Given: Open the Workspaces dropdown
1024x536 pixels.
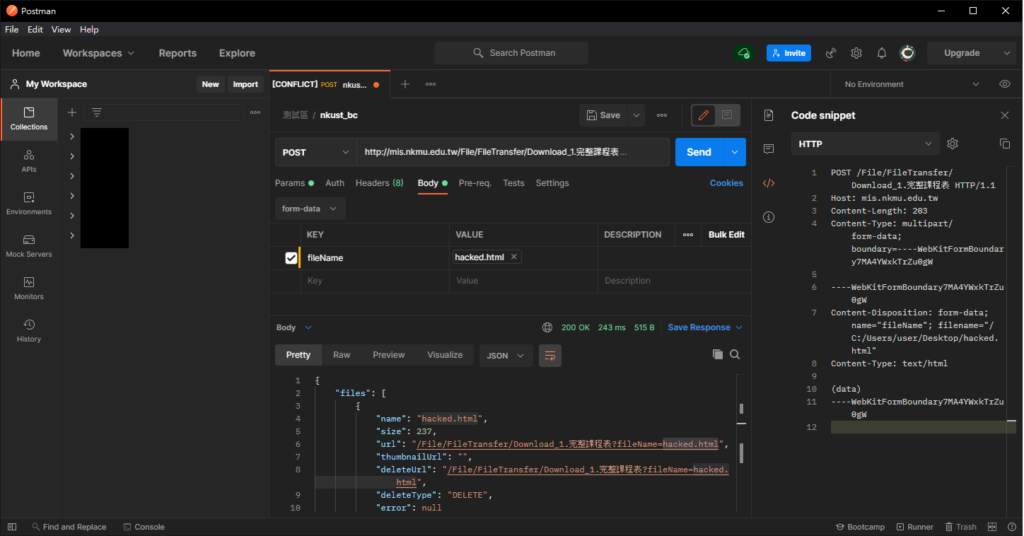Looking at the screenshot, I should pos(98,53).
